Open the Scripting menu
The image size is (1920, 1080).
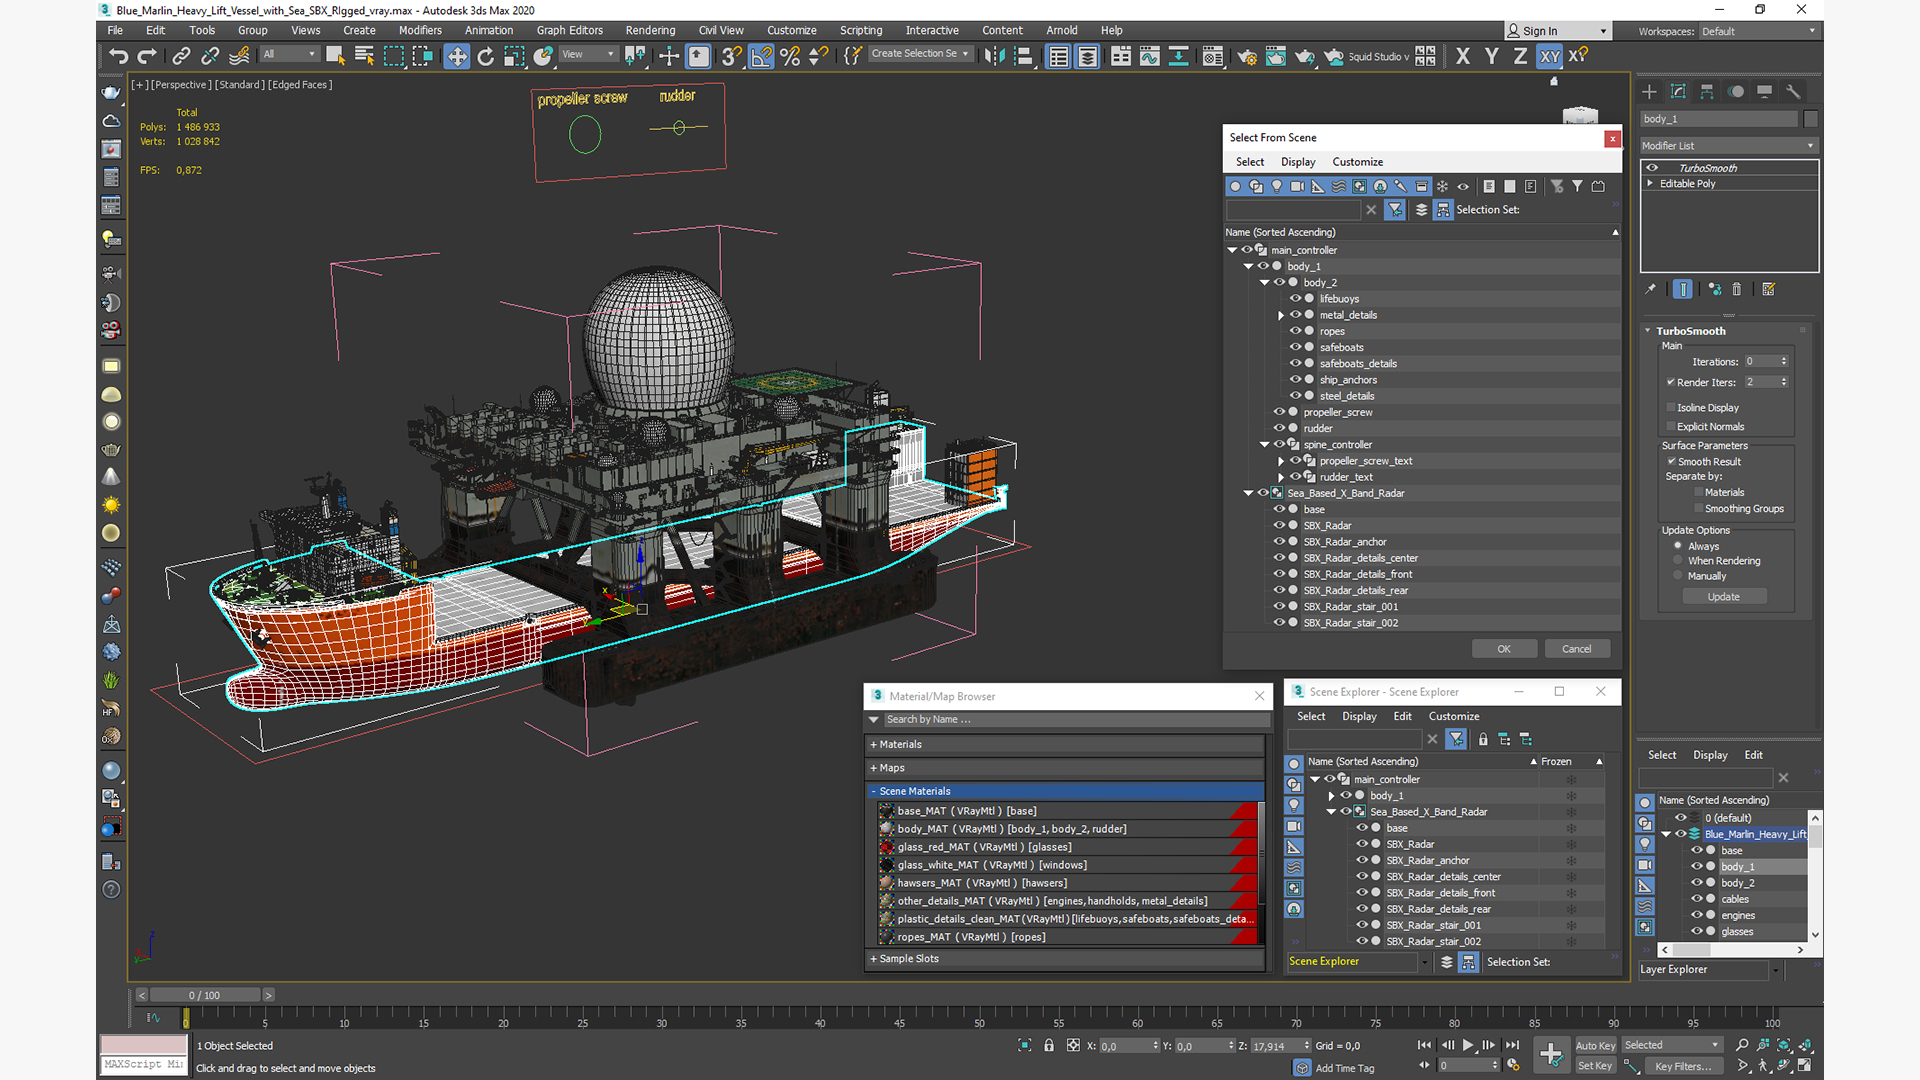[861, 30]
